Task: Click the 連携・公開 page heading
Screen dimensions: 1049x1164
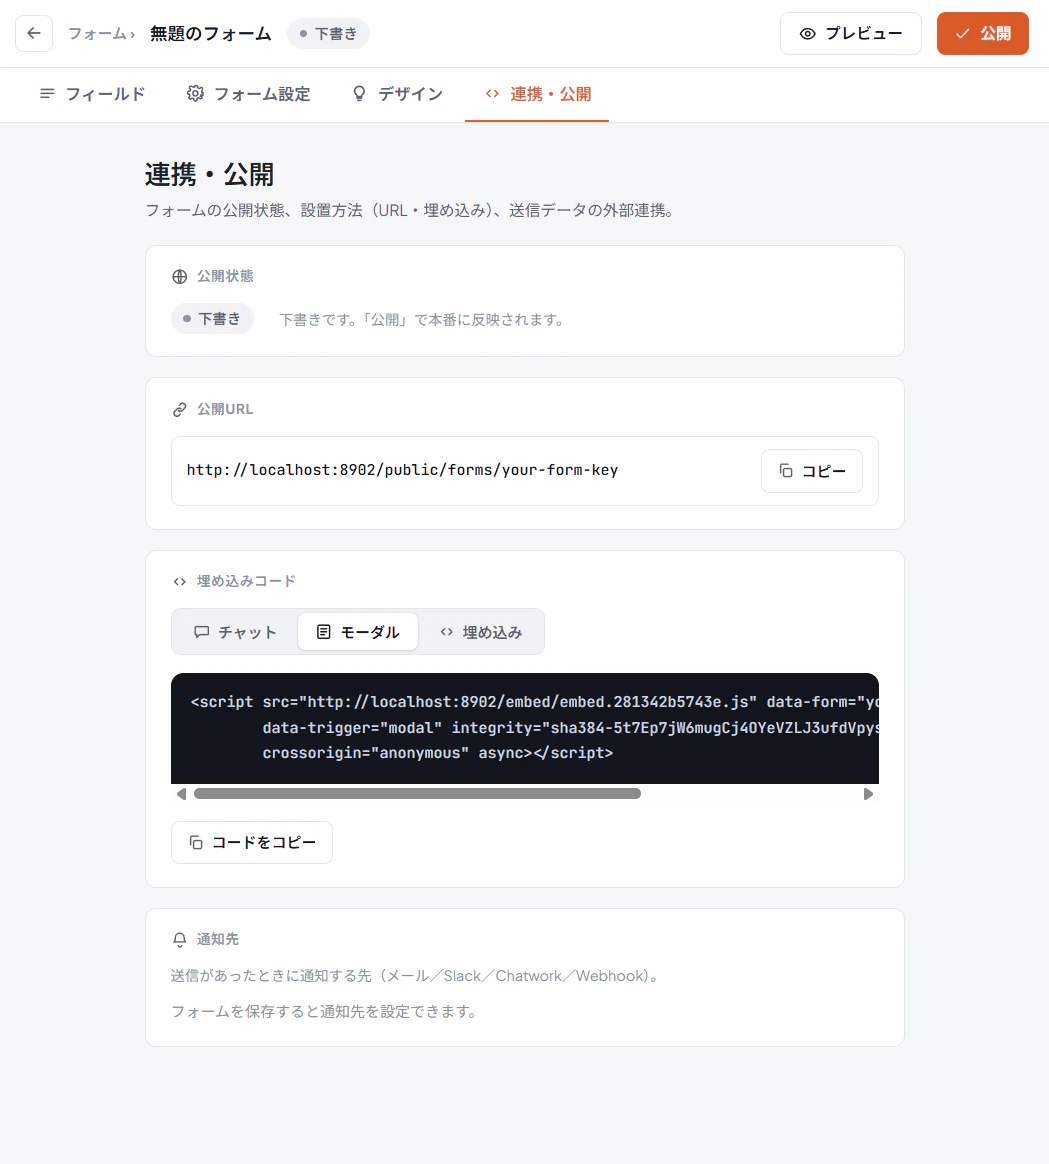Action: pos(209,174)
